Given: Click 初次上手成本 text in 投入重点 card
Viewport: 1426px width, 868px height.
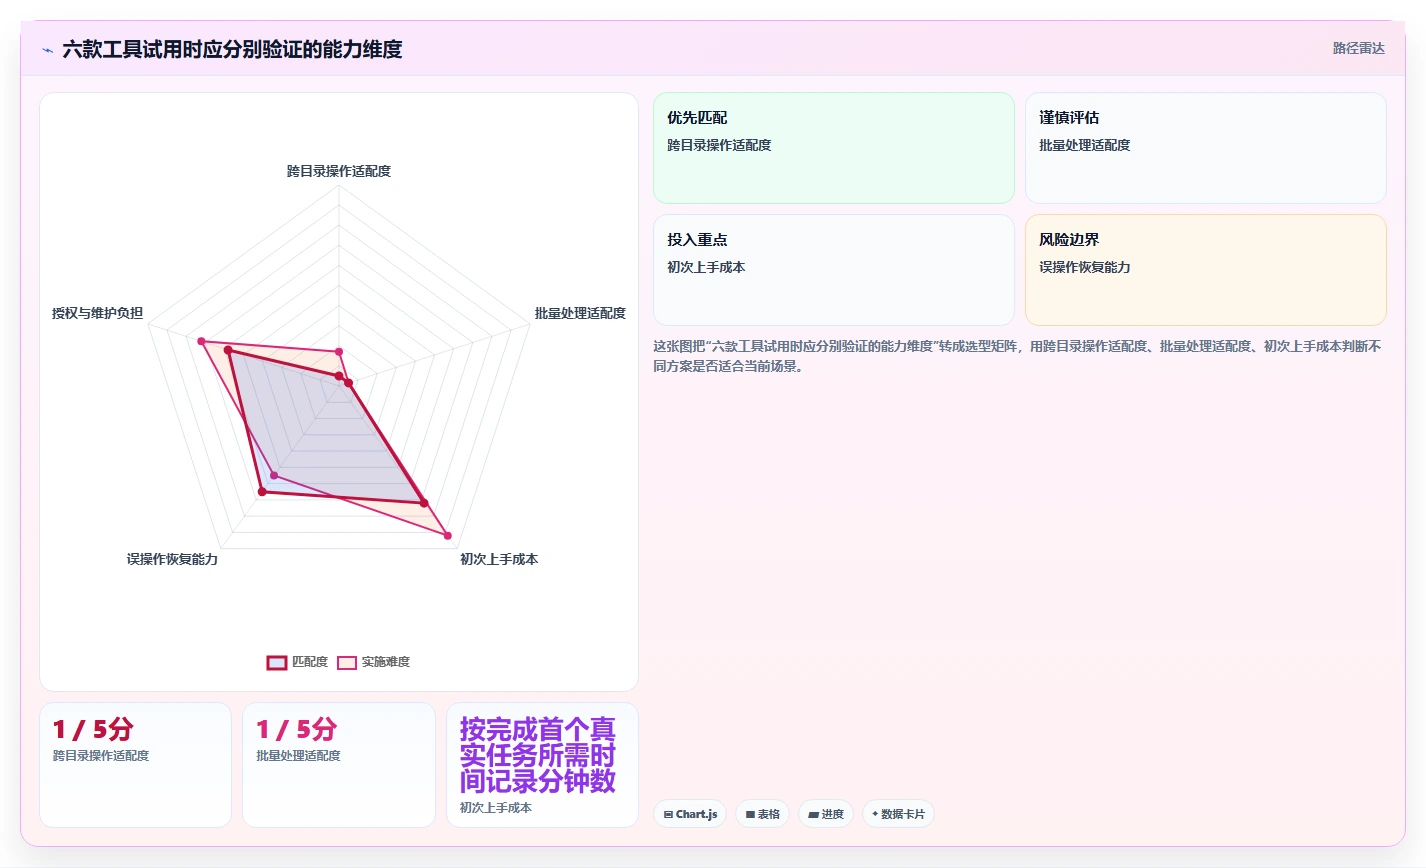Looking at the screenshot, I should click(x=706, y=267).
